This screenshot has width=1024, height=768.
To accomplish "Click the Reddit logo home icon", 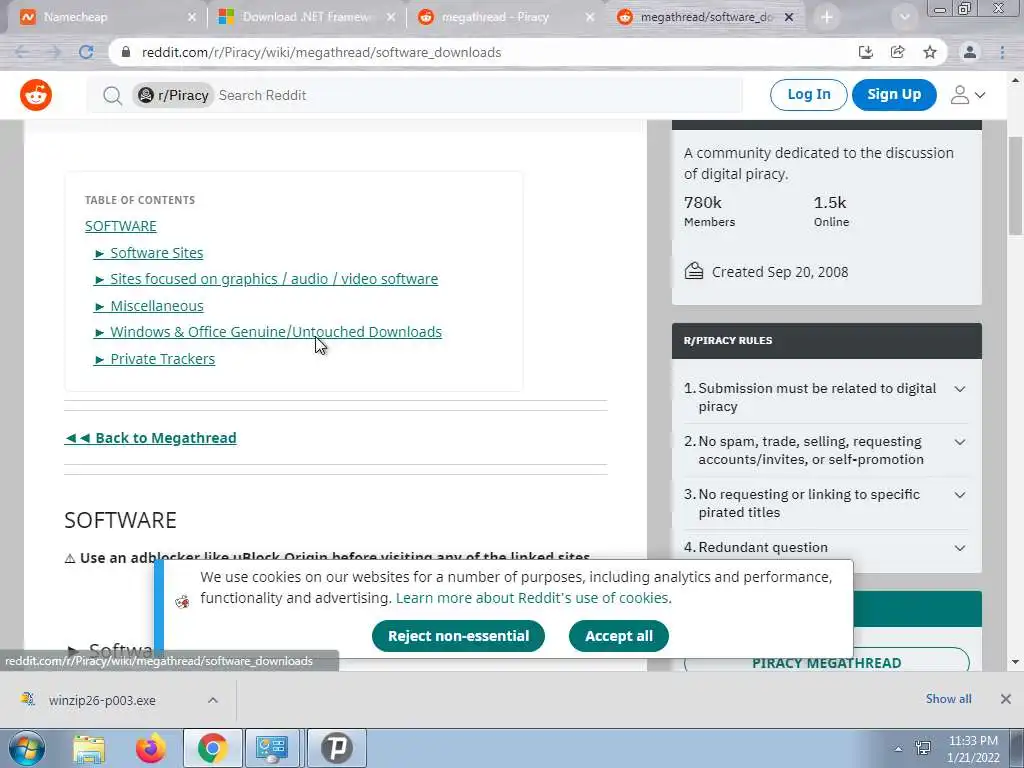I will click(x=36, y=95).
